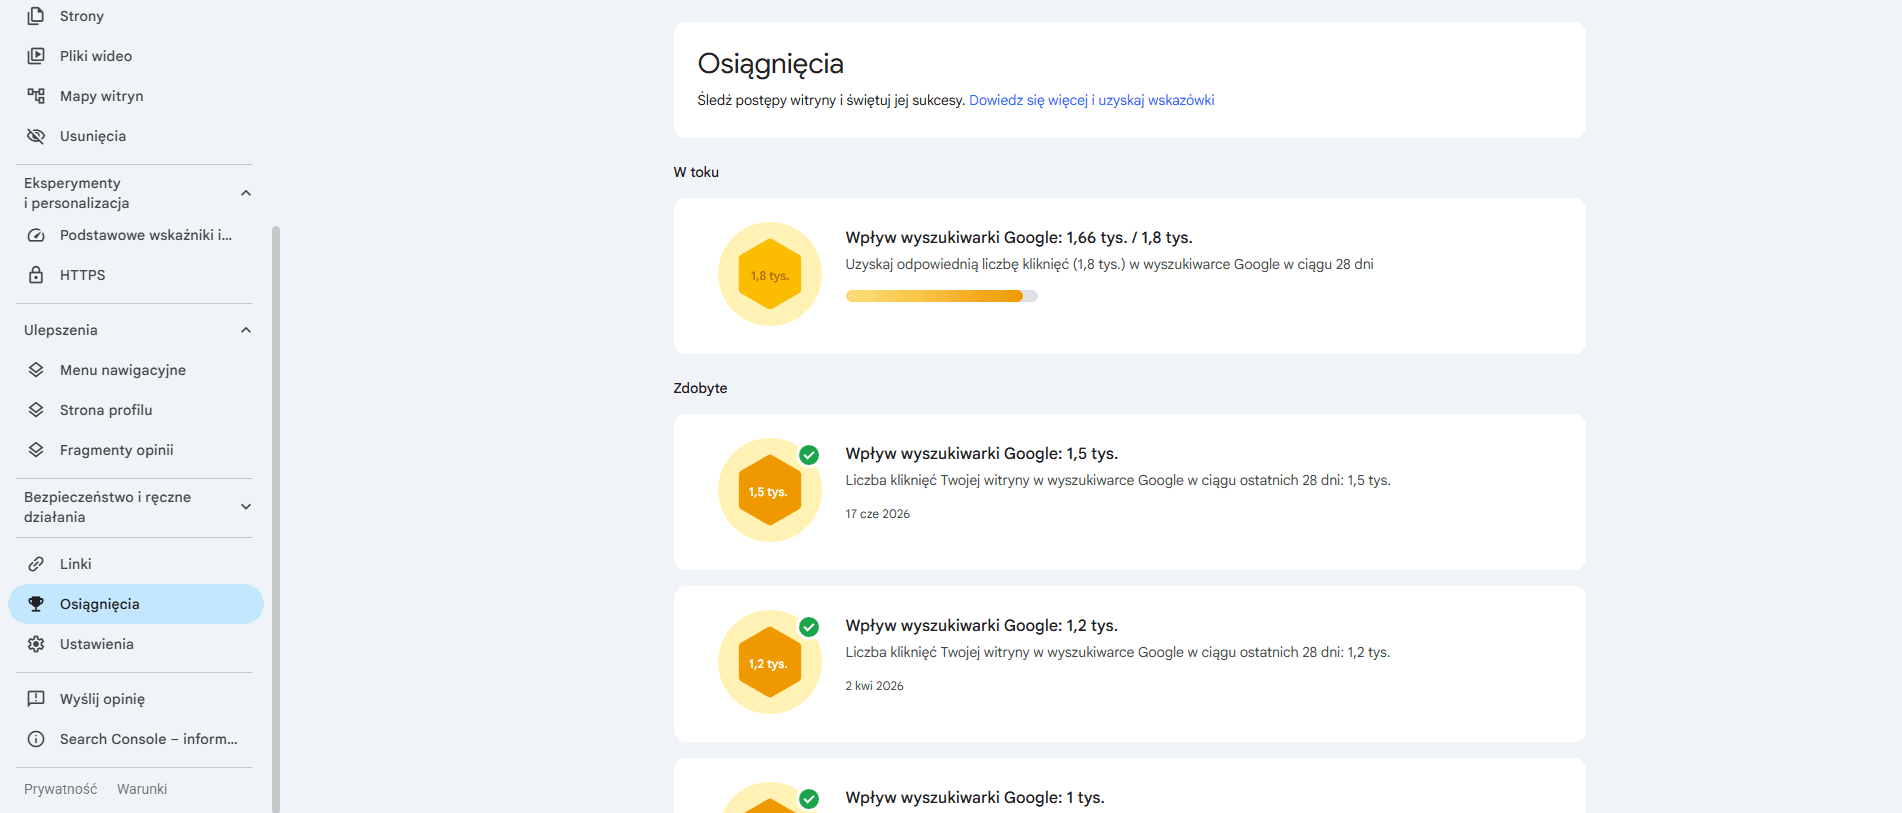This screenshot has height=813, width=1902.
Task: Open the Prywatność footer link
Action: (x=61, y=789)
